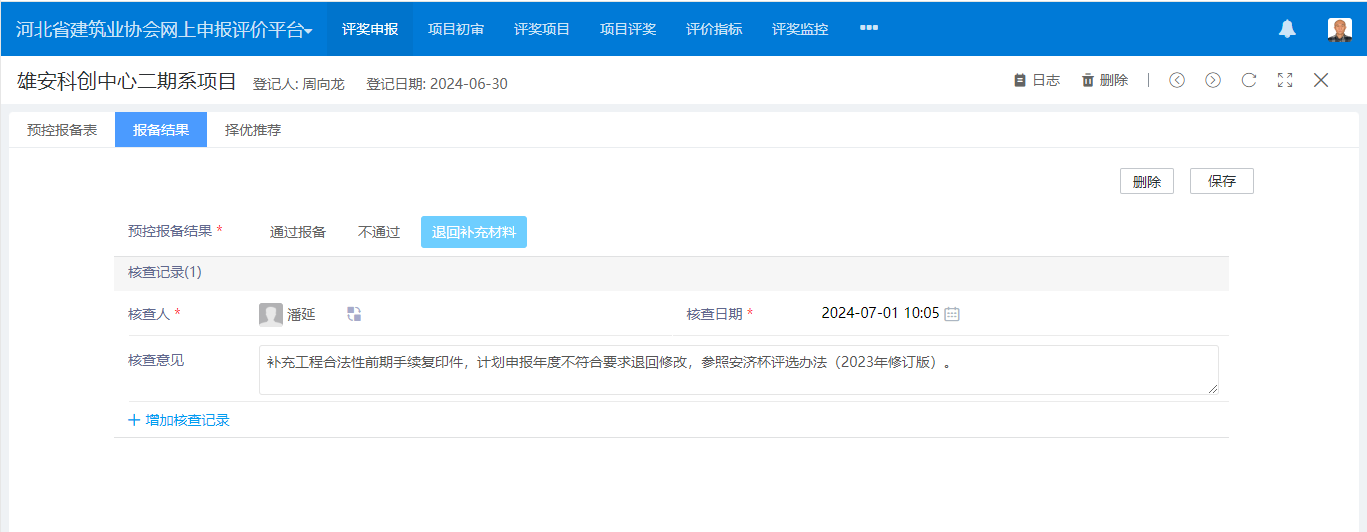This screenshot has width=1367, height=532.
Task: Toggle fullscreen expand icon
Action: pos(1285,81)
